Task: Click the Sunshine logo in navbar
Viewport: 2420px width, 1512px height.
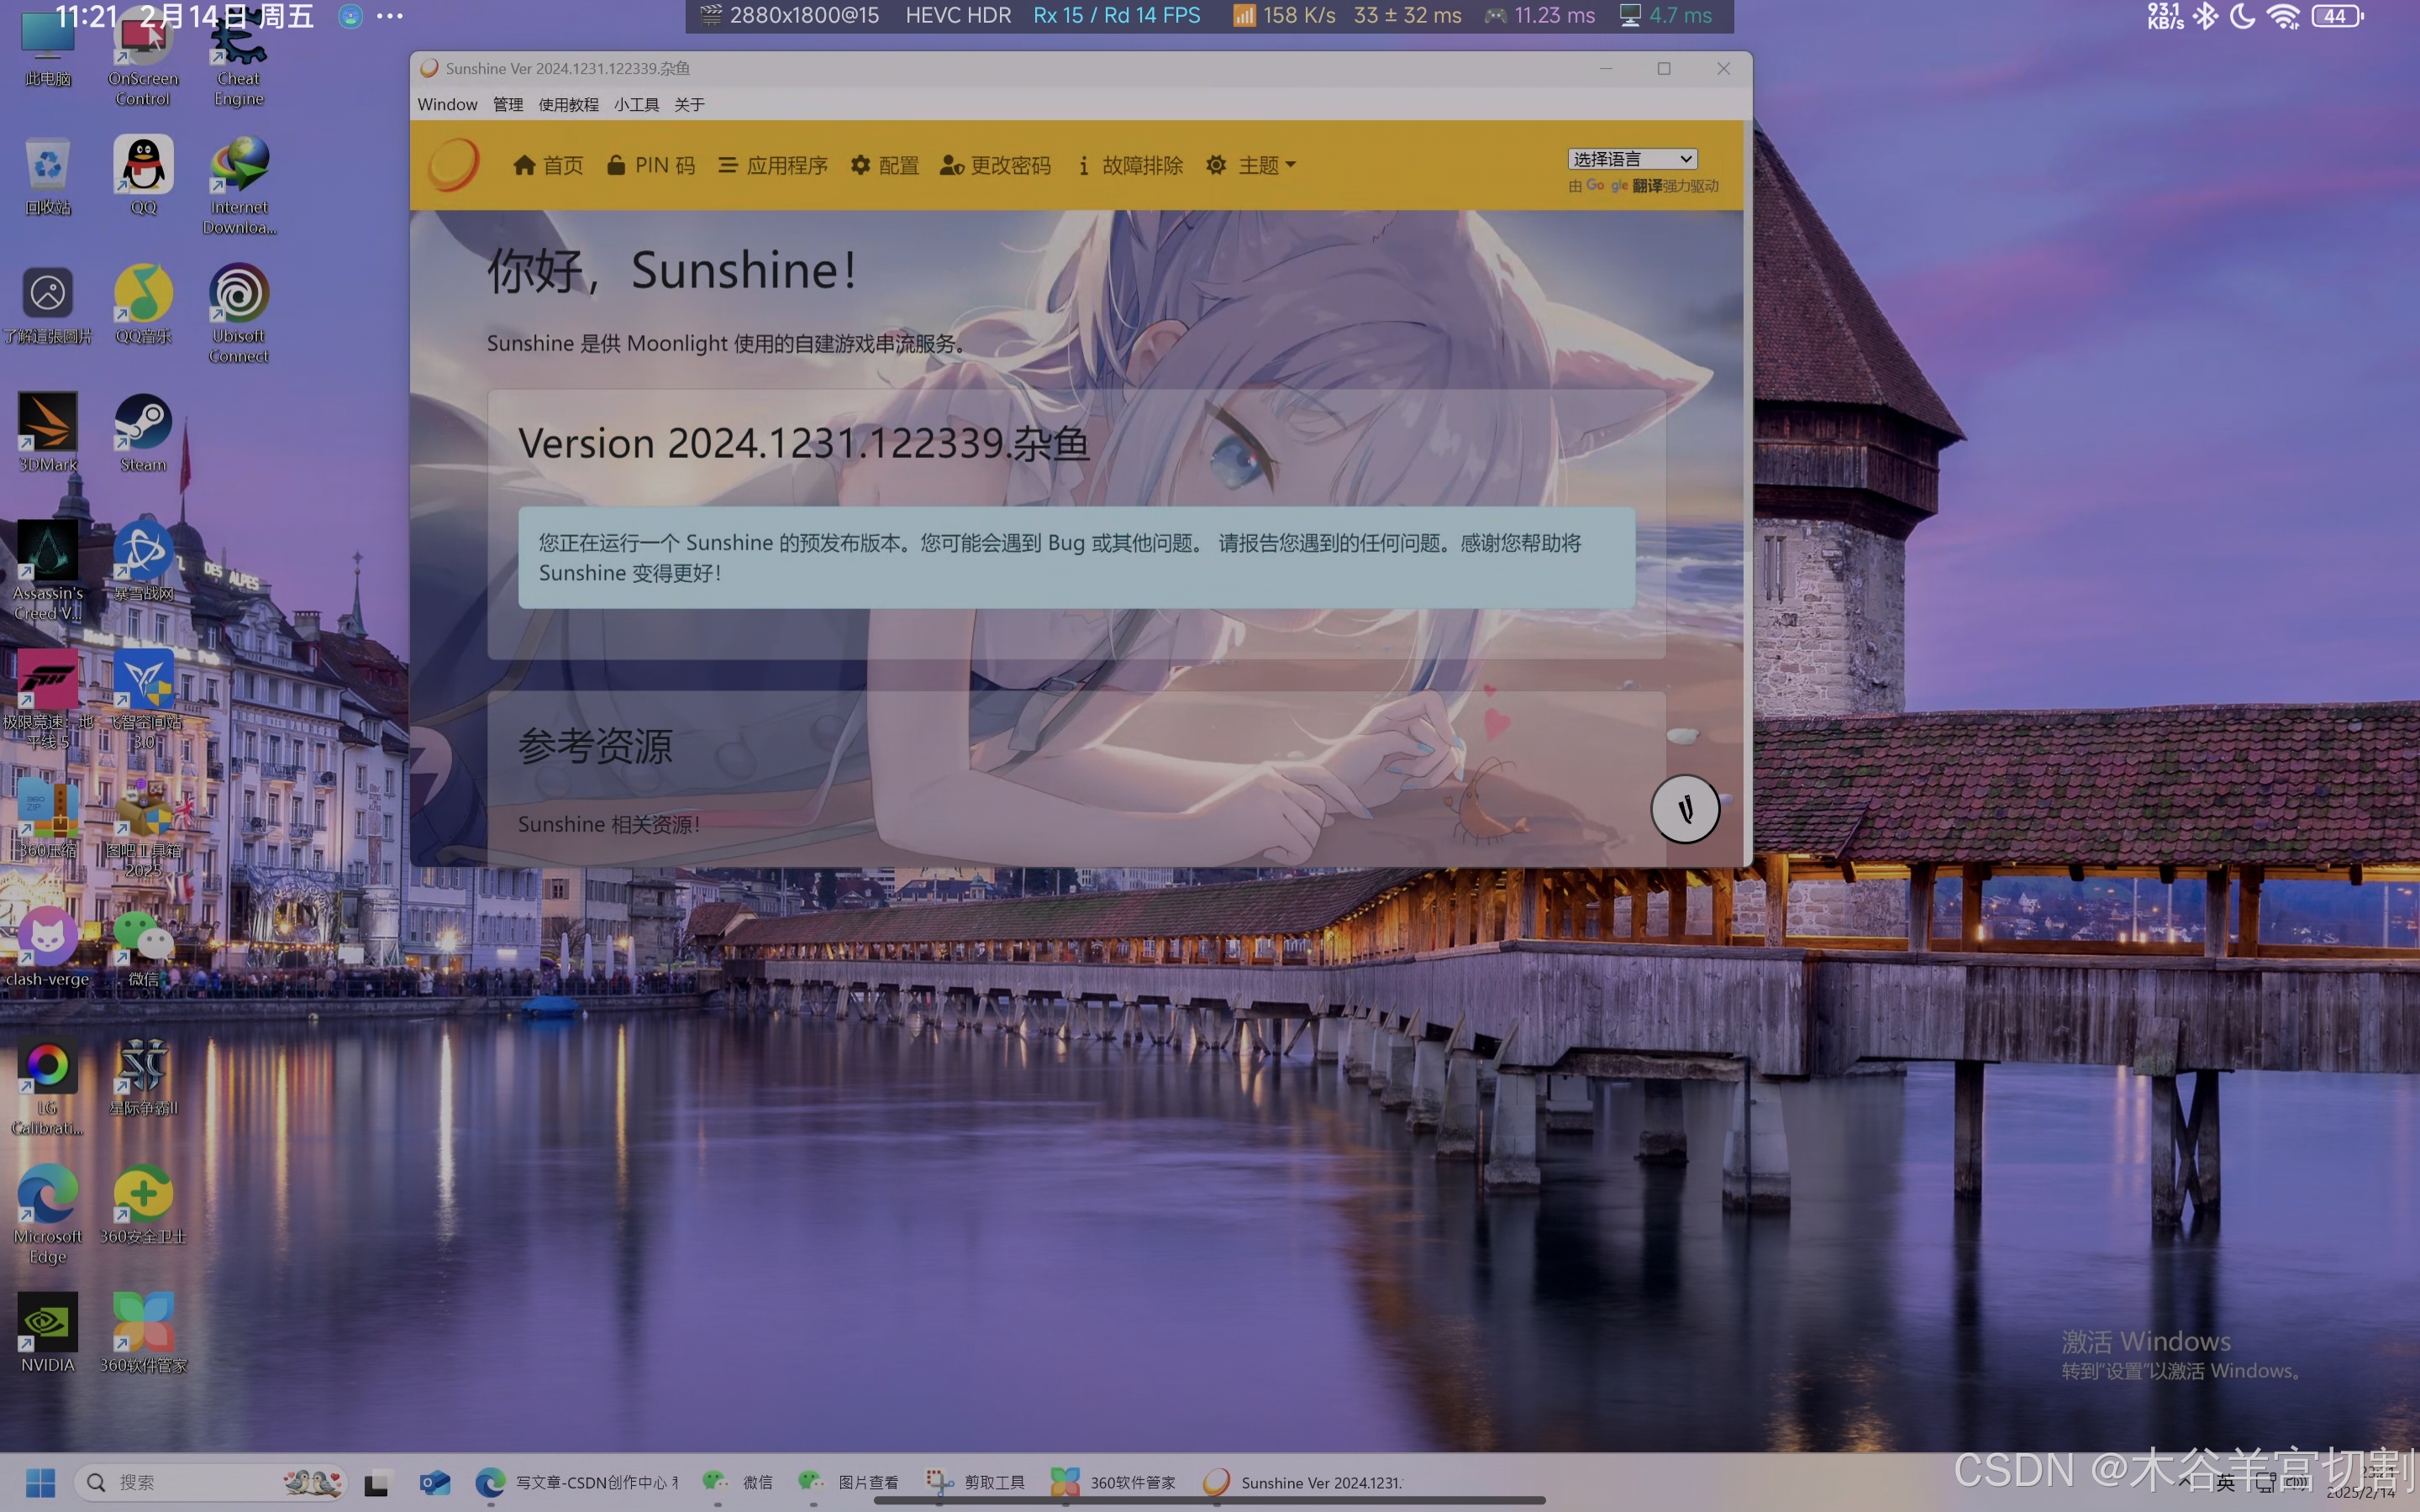Action: [x=454, y=165]
